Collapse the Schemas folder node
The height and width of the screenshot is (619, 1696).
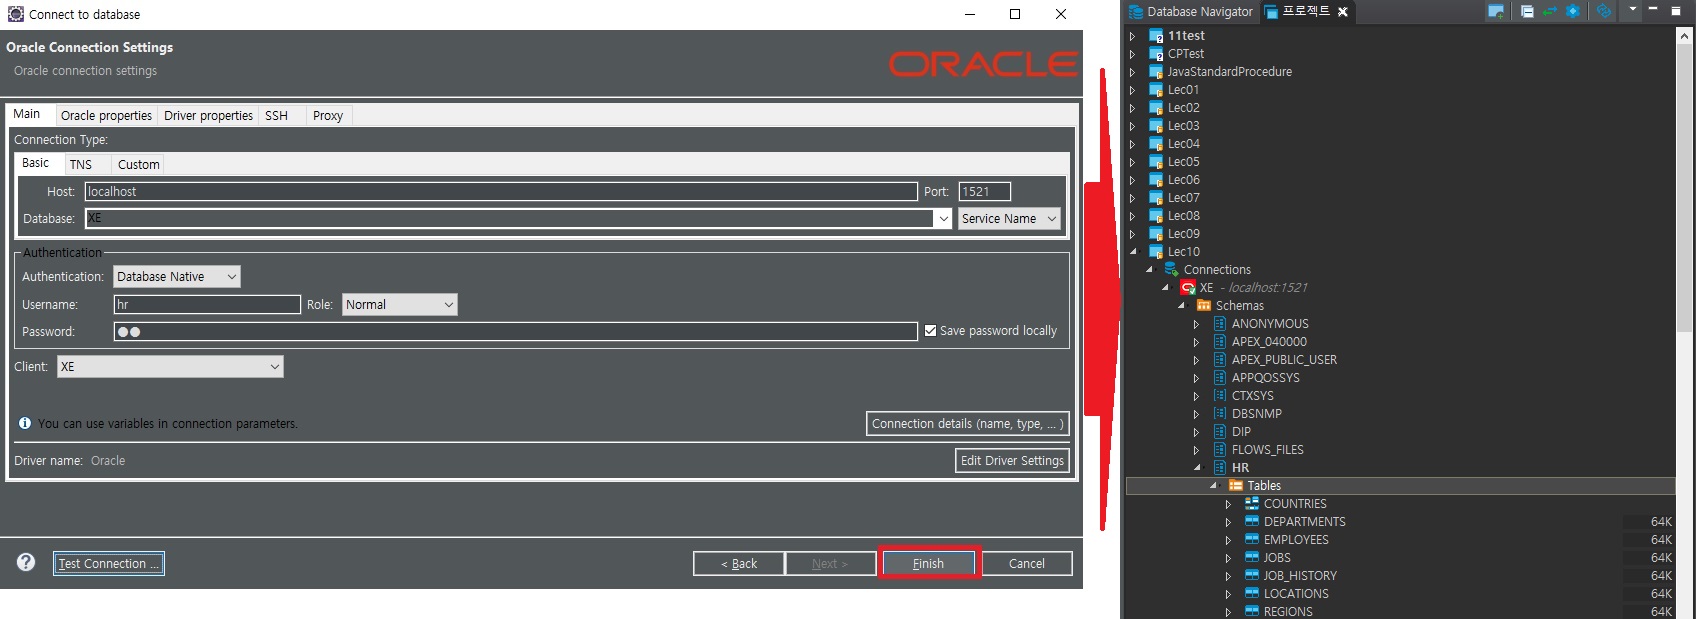click(1181, 305)
